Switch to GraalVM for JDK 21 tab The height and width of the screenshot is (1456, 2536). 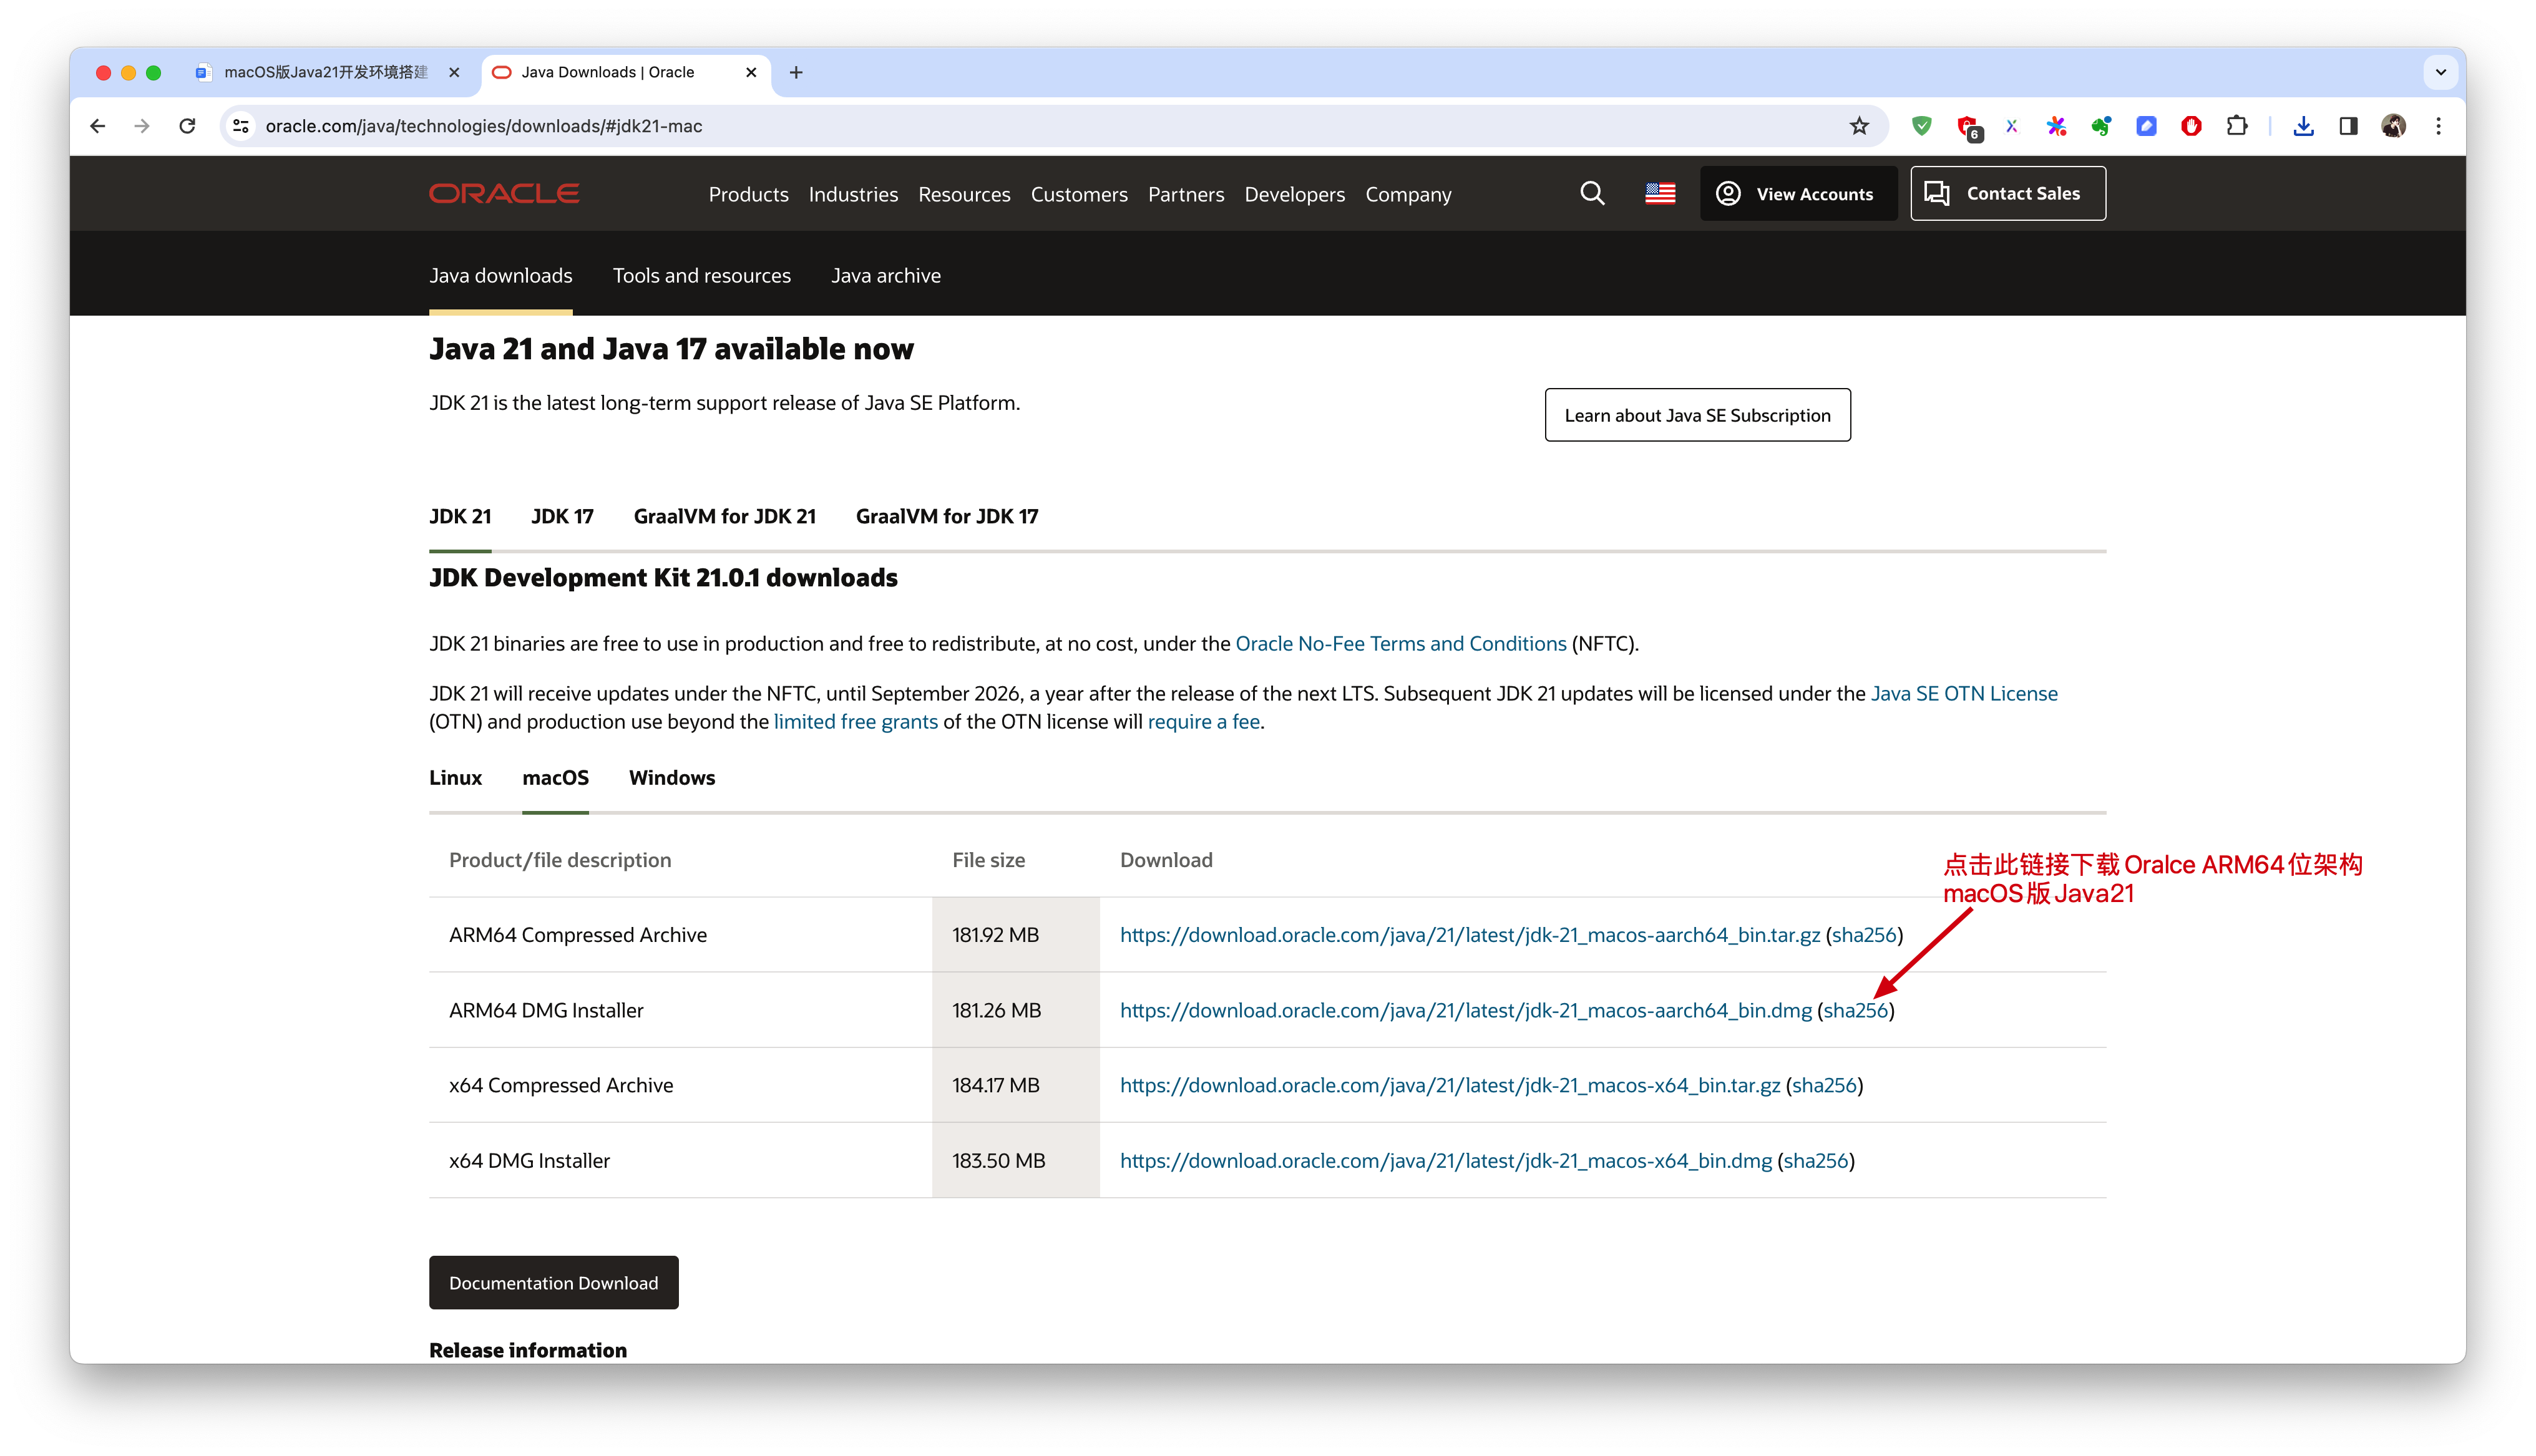(x=724, y=516)
